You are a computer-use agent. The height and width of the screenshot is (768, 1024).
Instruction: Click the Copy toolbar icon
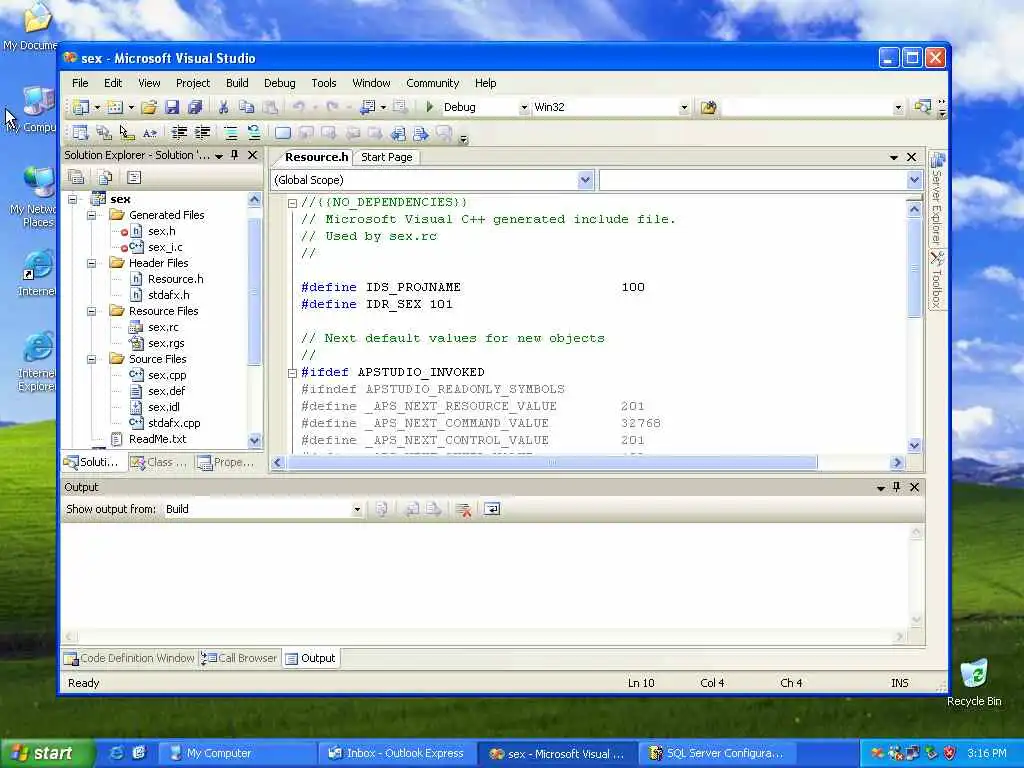point(246,107)
